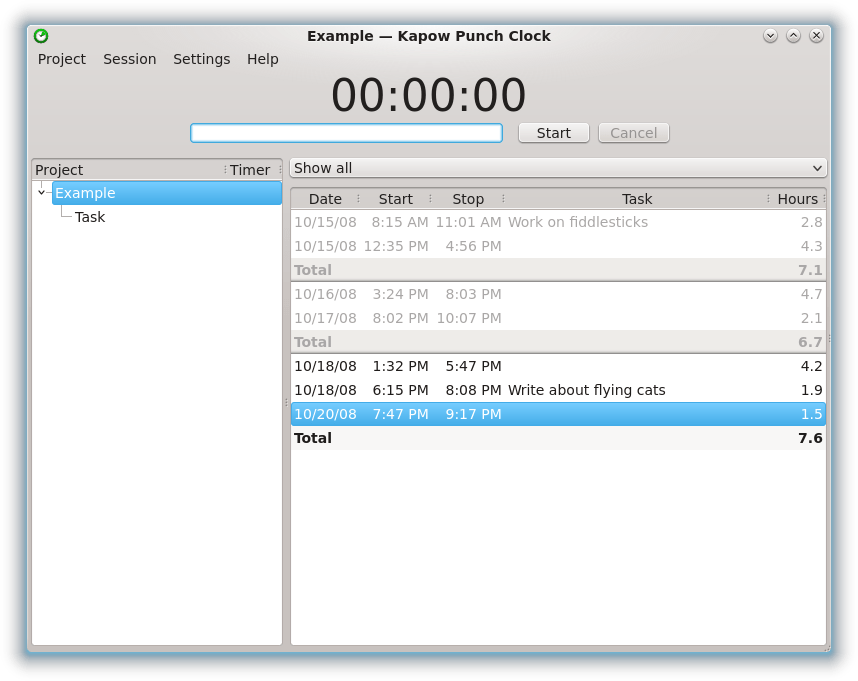Viewport: 858px width, 681px height.
Task: Select the 10/17/08 8:02 PM session
Action: tap(558, 318)
